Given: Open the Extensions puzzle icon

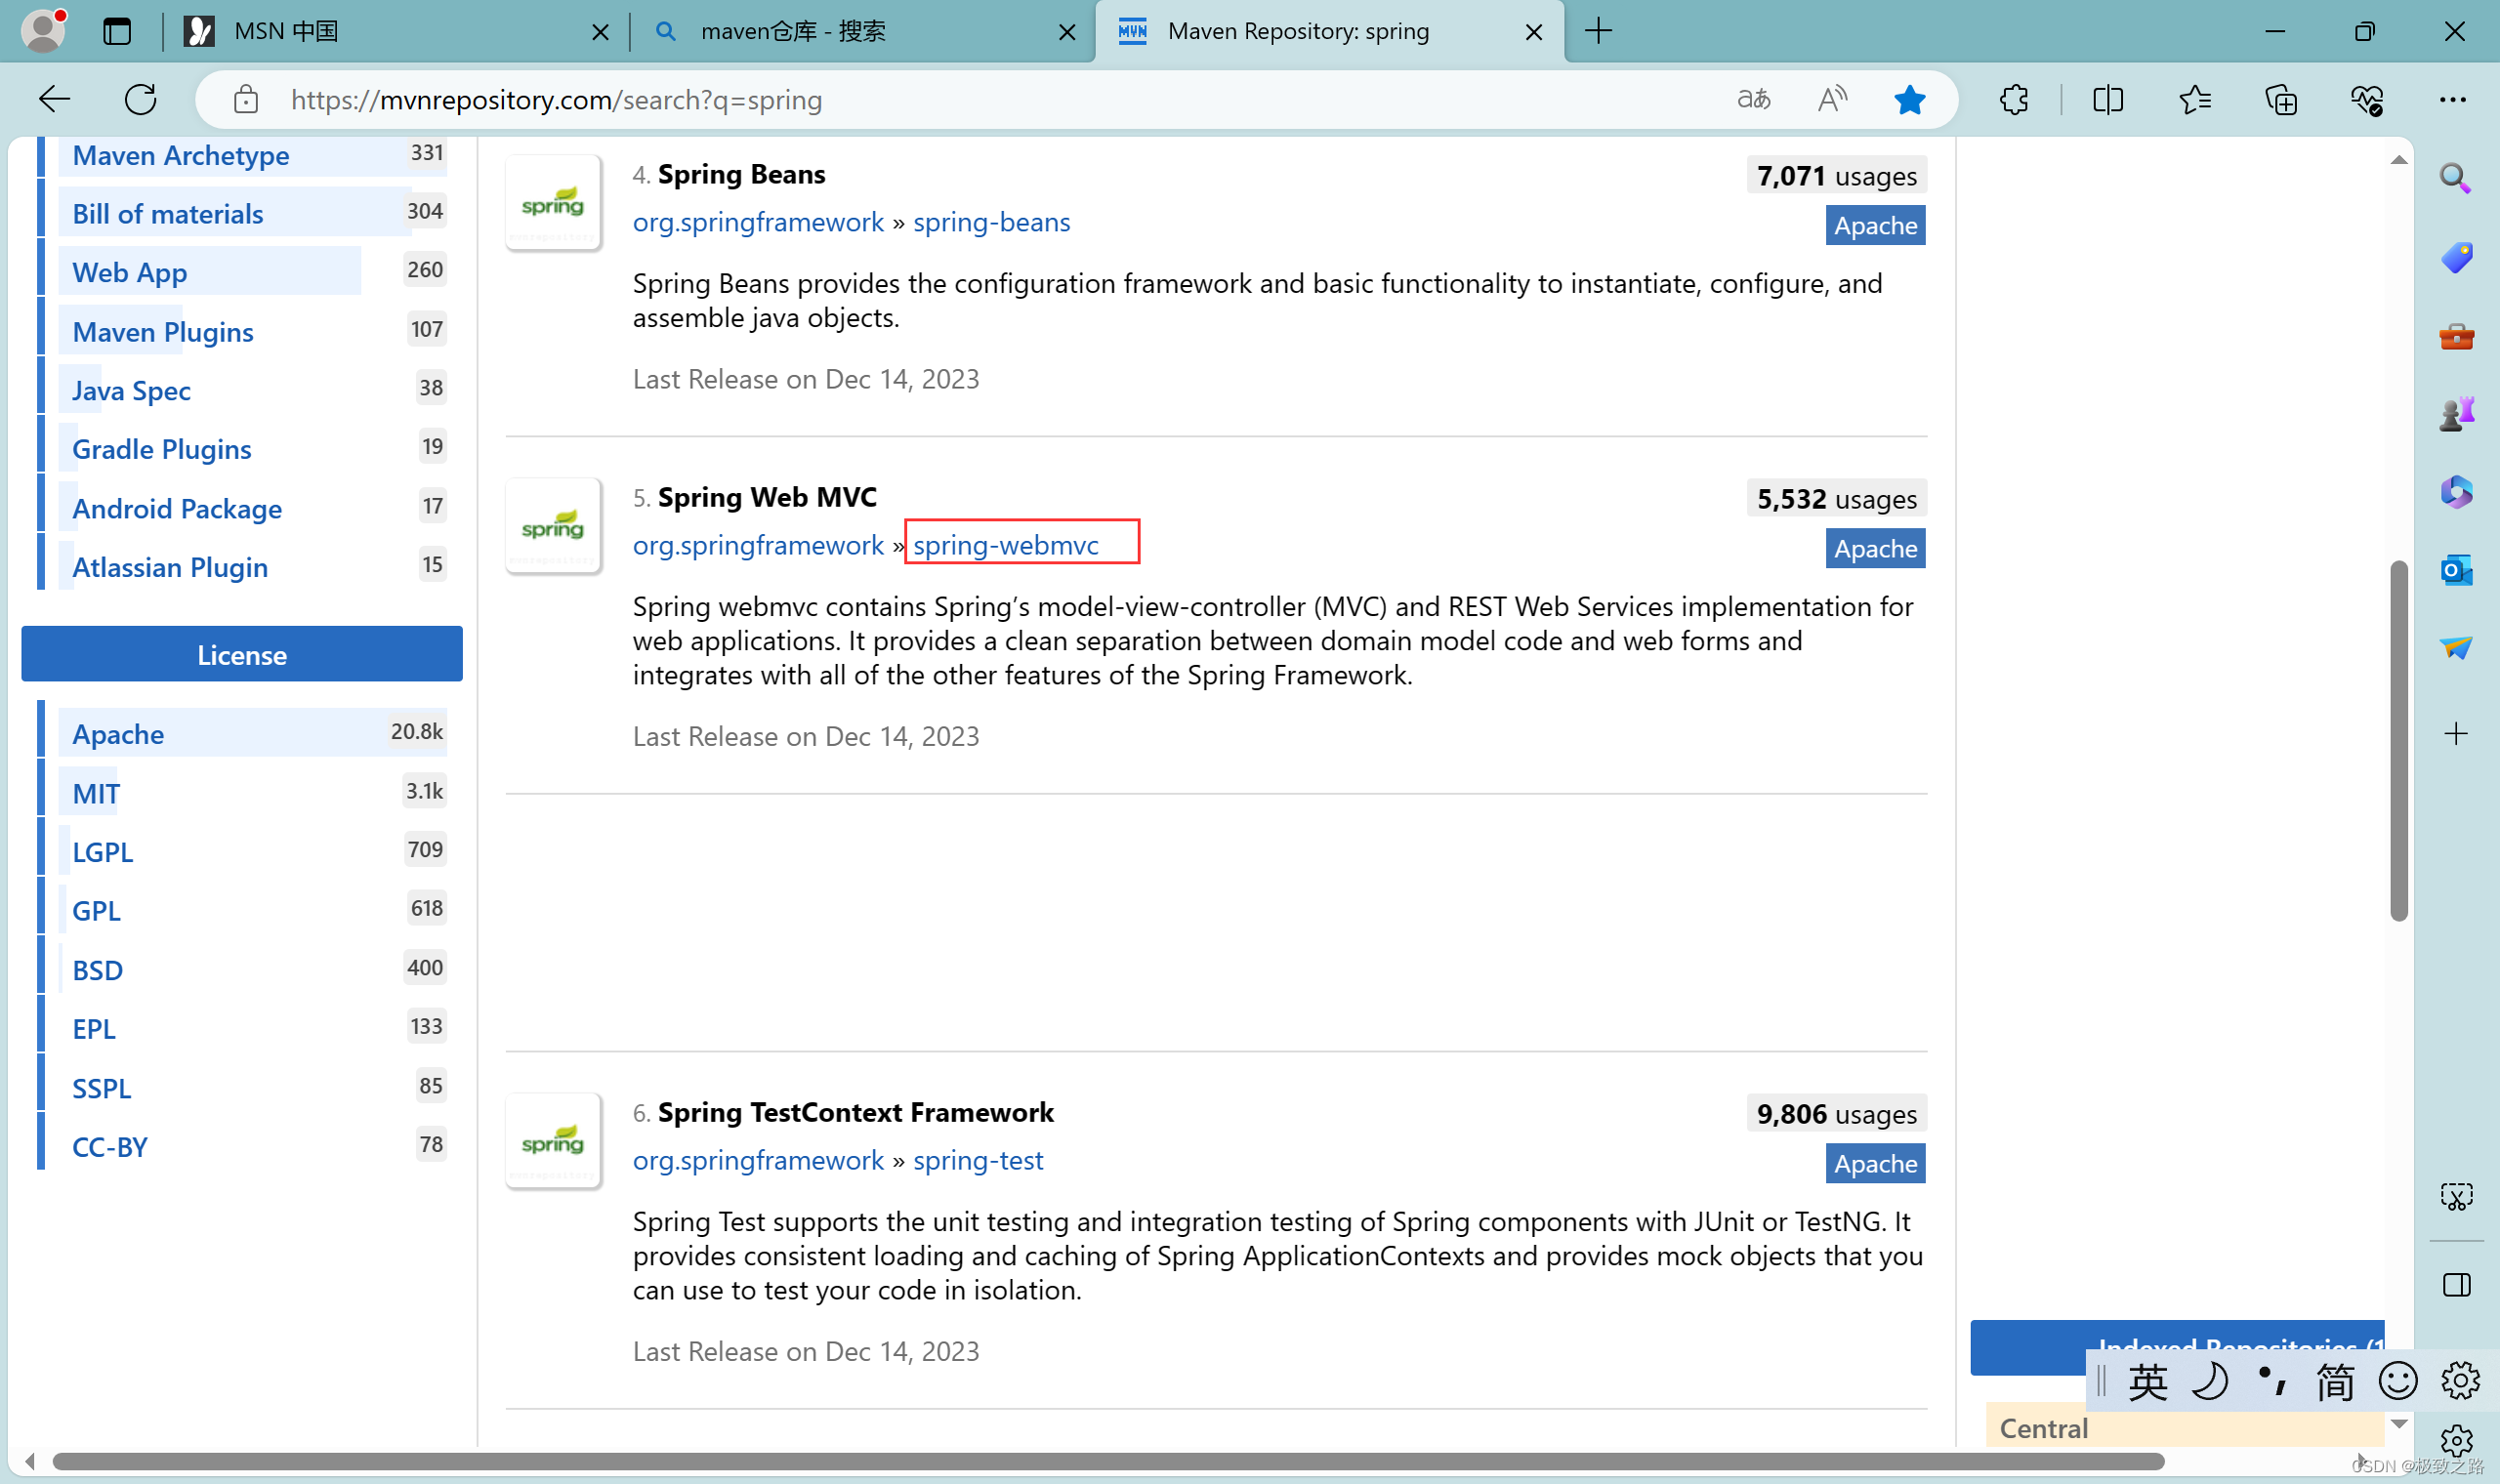Looking at the screenshot, I should coord(2014,99).
